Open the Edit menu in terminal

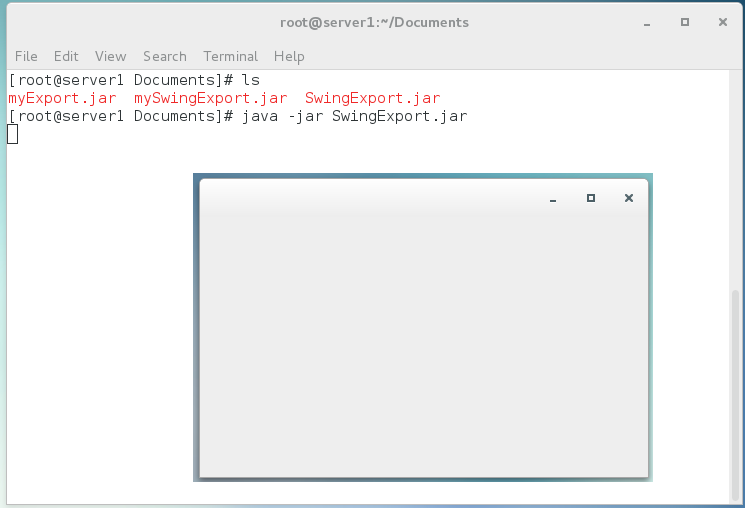(66, 56)
